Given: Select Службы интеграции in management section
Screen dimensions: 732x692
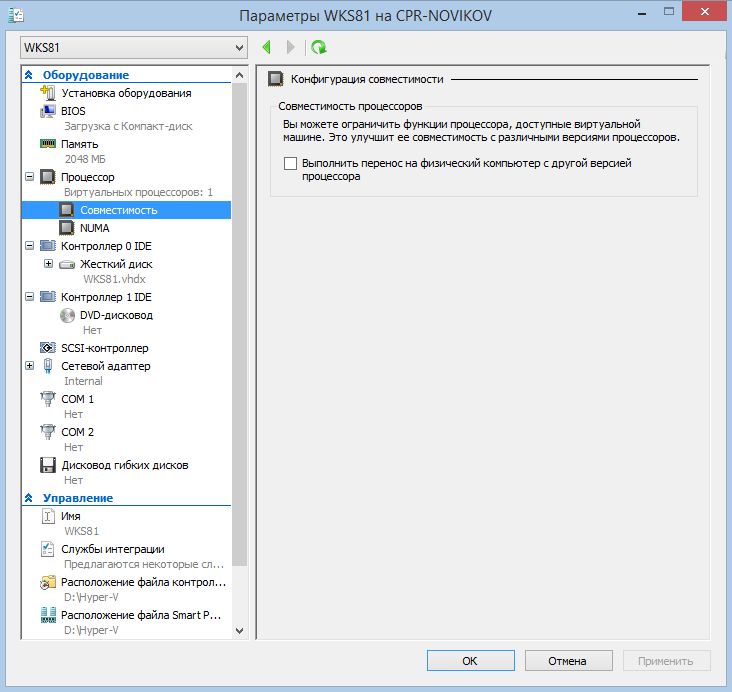Looking at the screenshot, I should click(112, 549).
